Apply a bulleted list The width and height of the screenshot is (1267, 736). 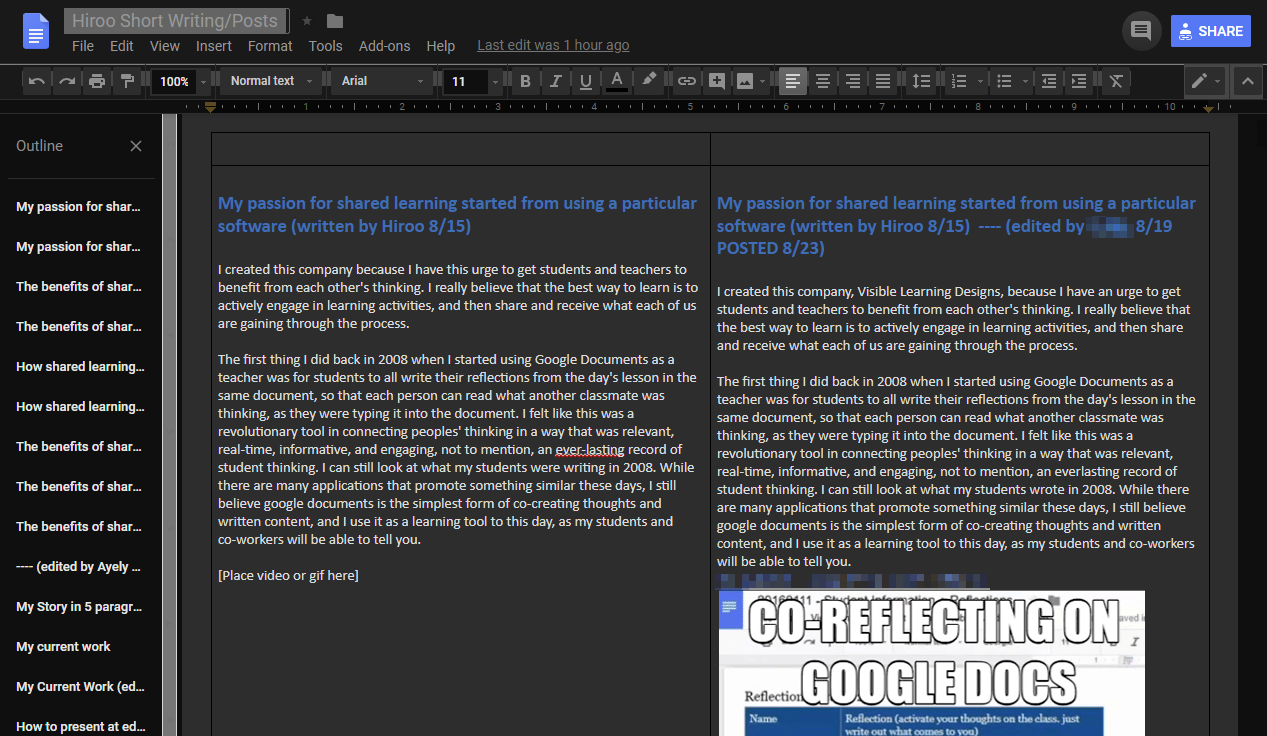coord(1005,81)
